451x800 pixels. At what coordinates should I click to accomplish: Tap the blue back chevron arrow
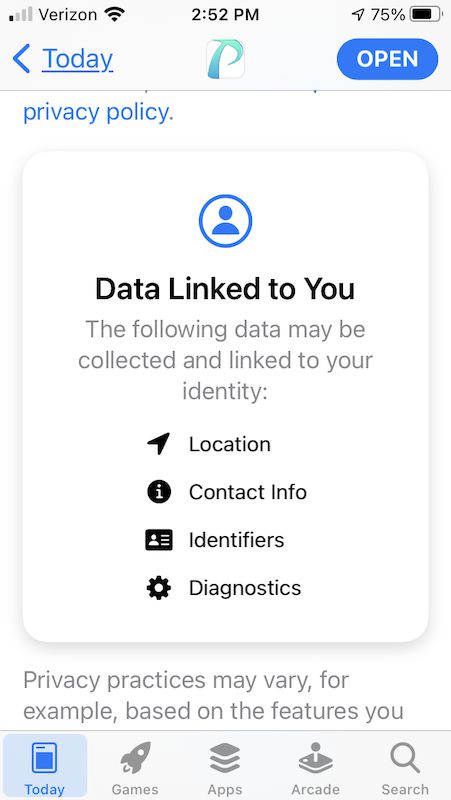click(21, 59)
